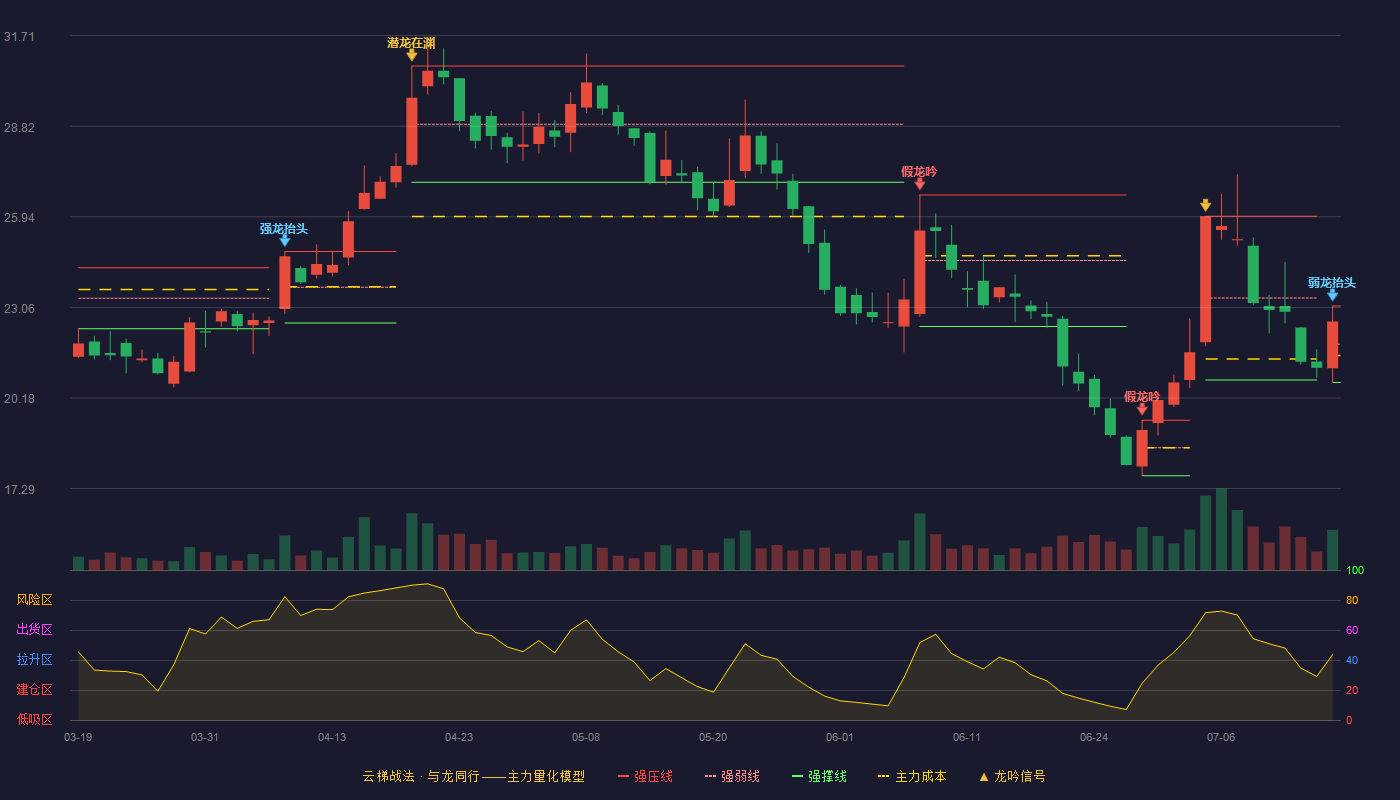Click the 60 indicator scale label
The width and height of the screenshot is (1400, 800).
pyautogui.click(x=1352, y=631)
